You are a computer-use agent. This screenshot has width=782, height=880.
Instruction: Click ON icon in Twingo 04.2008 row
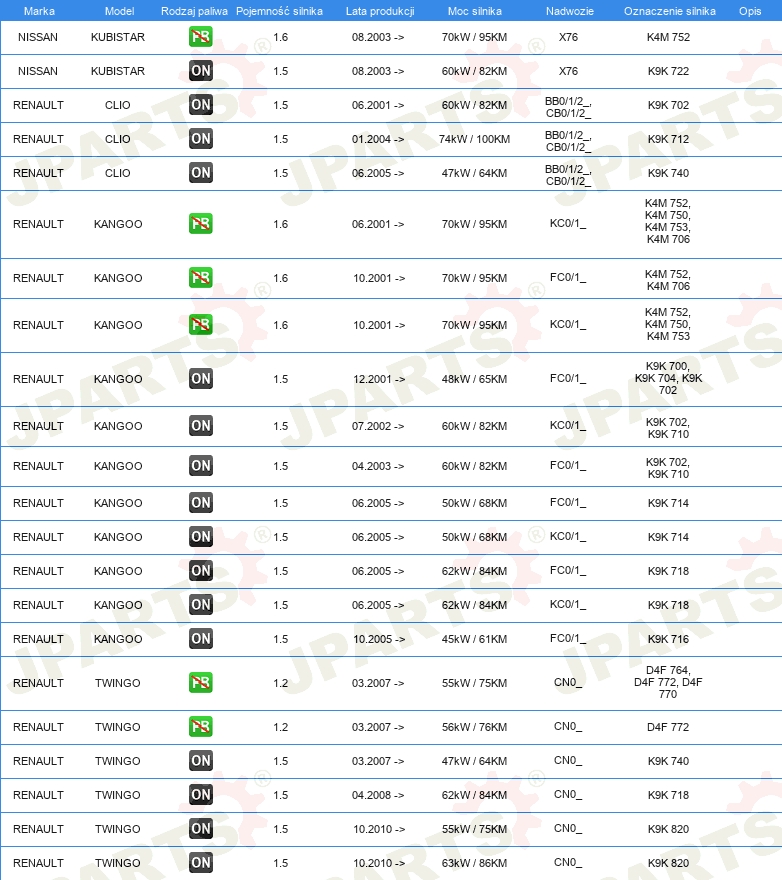tap(200, 795)
